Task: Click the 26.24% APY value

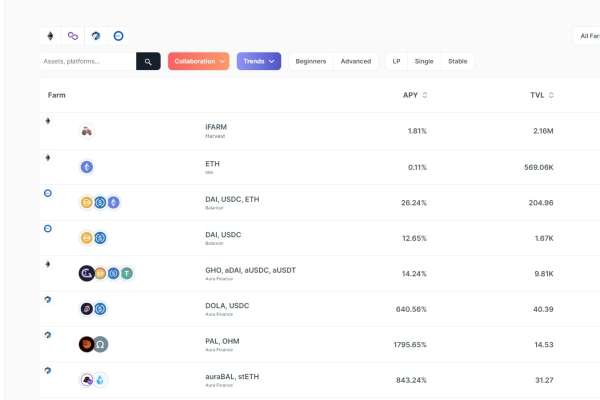Action: click(414, 202)
